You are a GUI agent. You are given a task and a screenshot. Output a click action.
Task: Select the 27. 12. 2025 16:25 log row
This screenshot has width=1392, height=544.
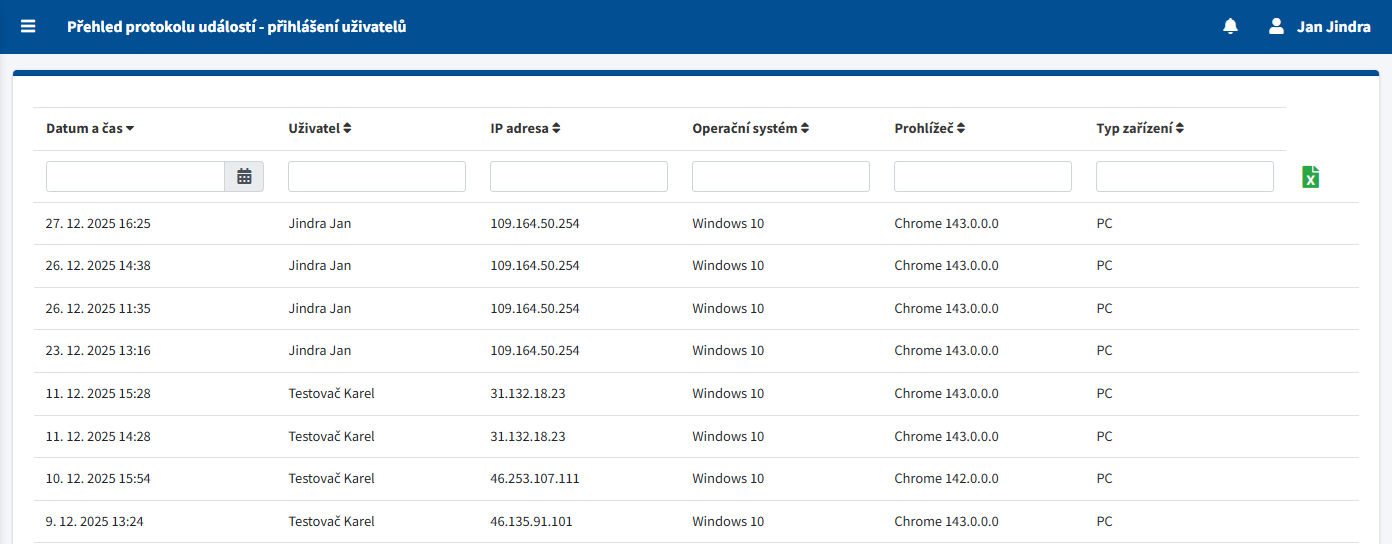(98, 224)
